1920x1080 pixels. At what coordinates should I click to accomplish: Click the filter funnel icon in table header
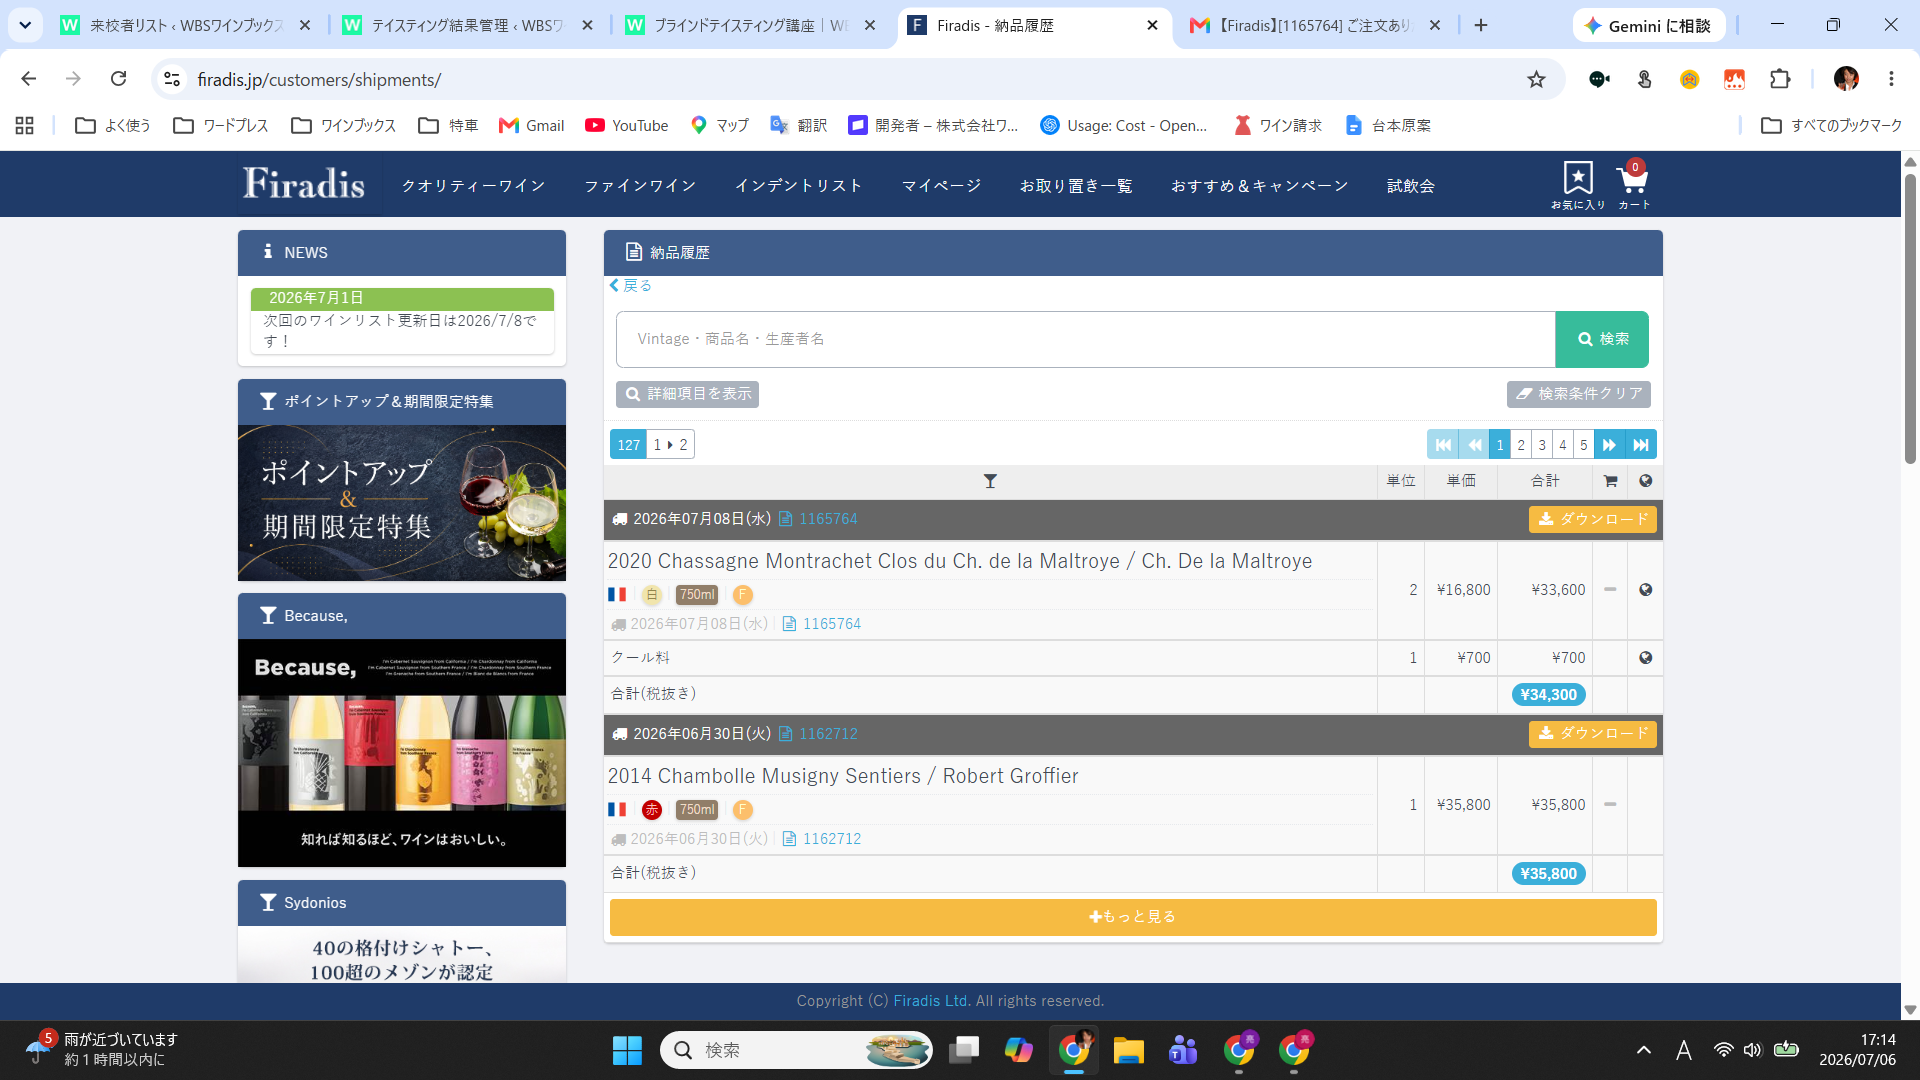point(990,481)
